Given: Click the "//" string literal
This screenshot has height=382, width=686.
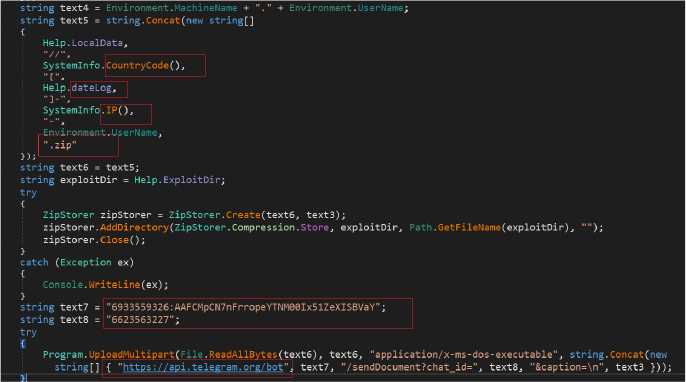Looking at the screenshot, I should 54,54.
